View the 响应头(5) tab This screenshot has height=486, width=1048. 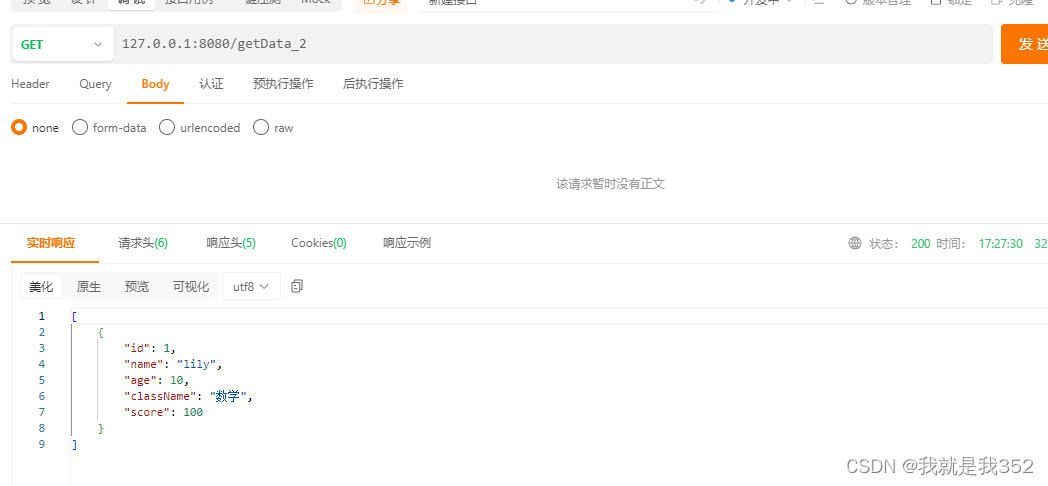(x=231, y=243)
